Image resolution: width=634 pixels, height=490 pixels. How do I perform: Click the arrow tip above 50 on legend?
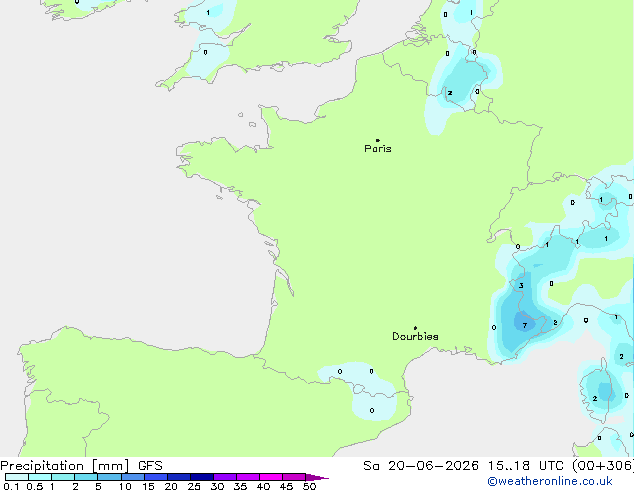317,477
